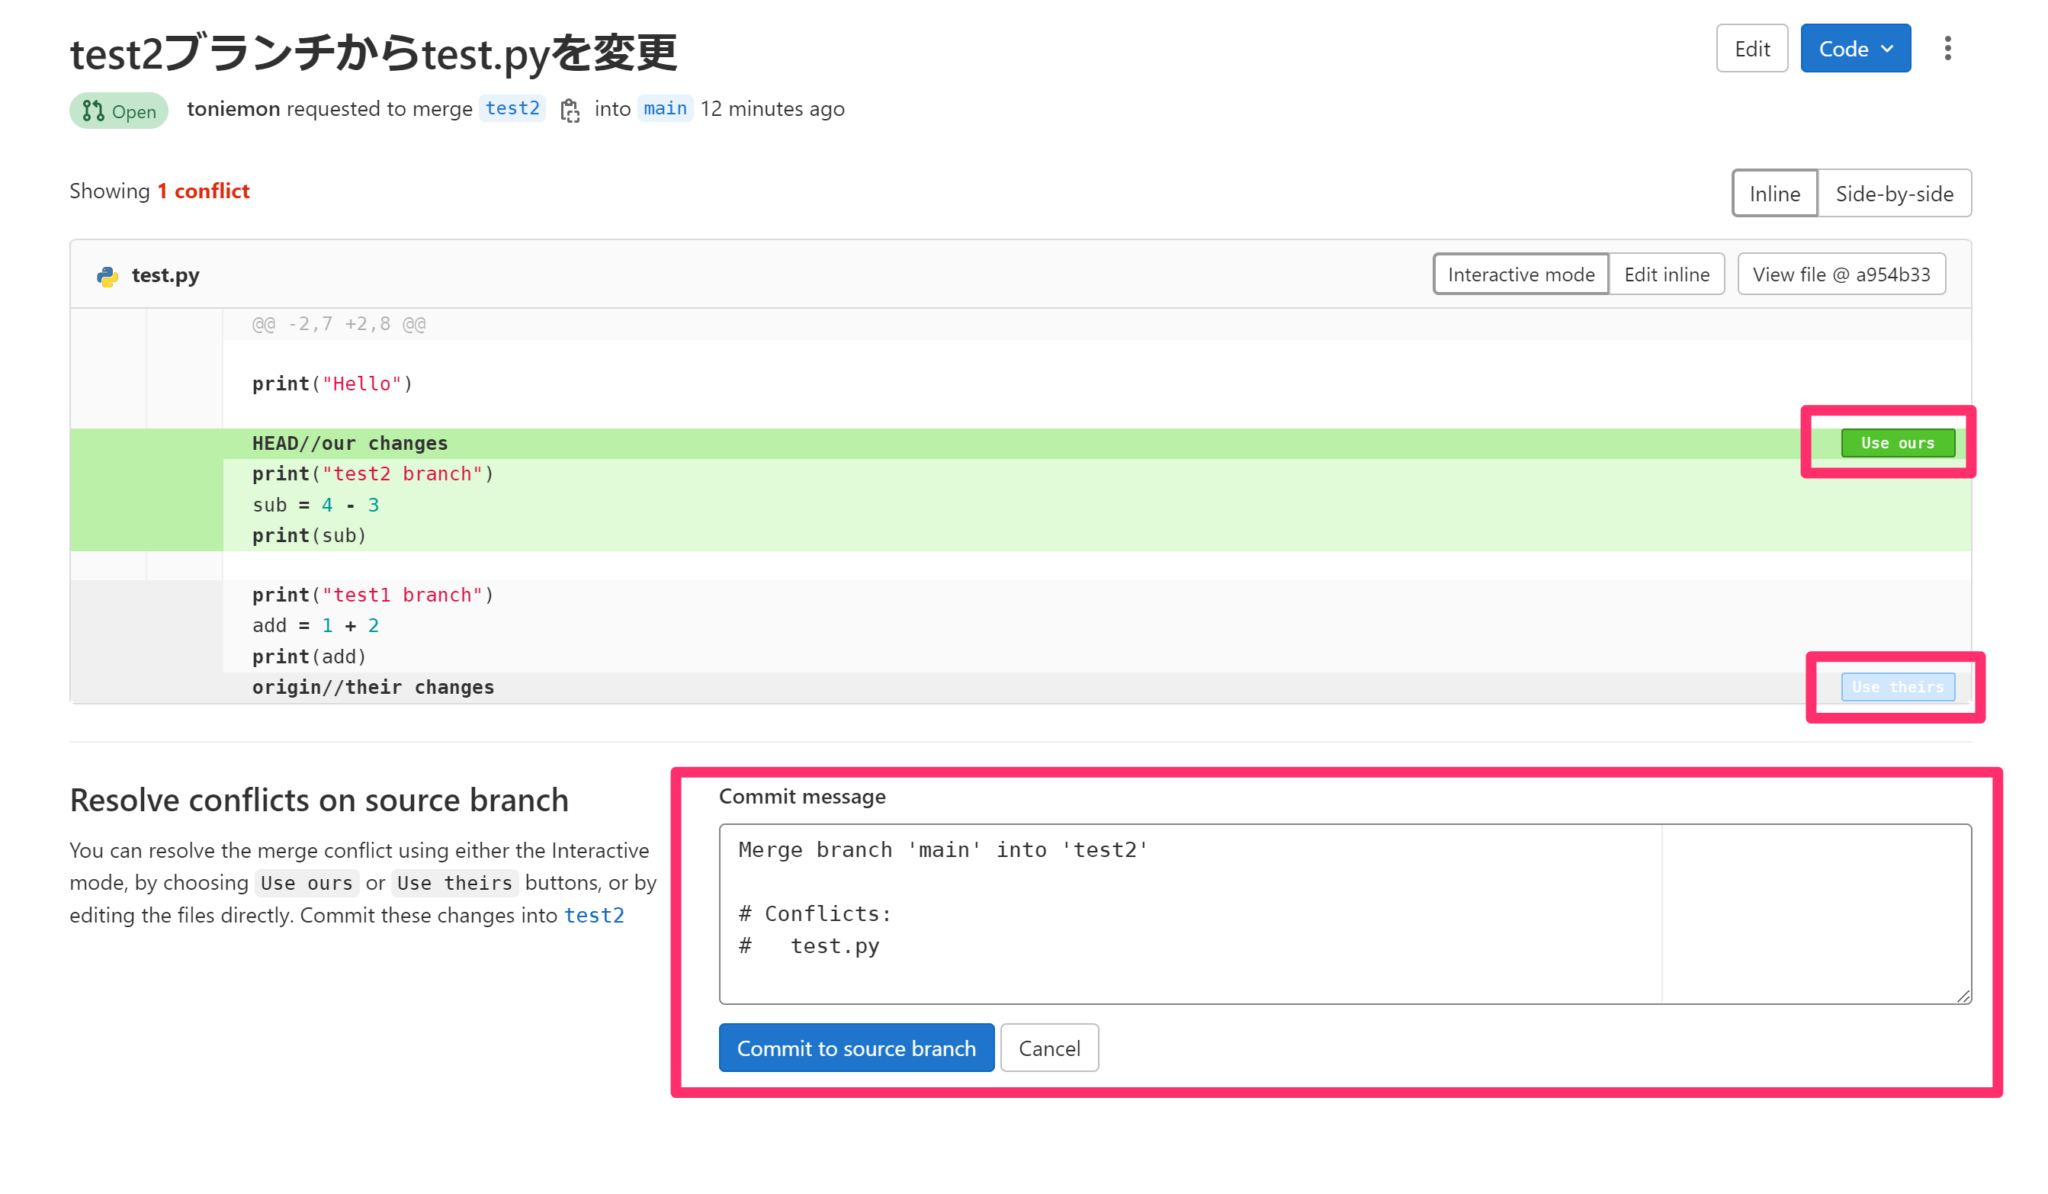
Task: Click into the Commit message text area
Action: 1190,914
